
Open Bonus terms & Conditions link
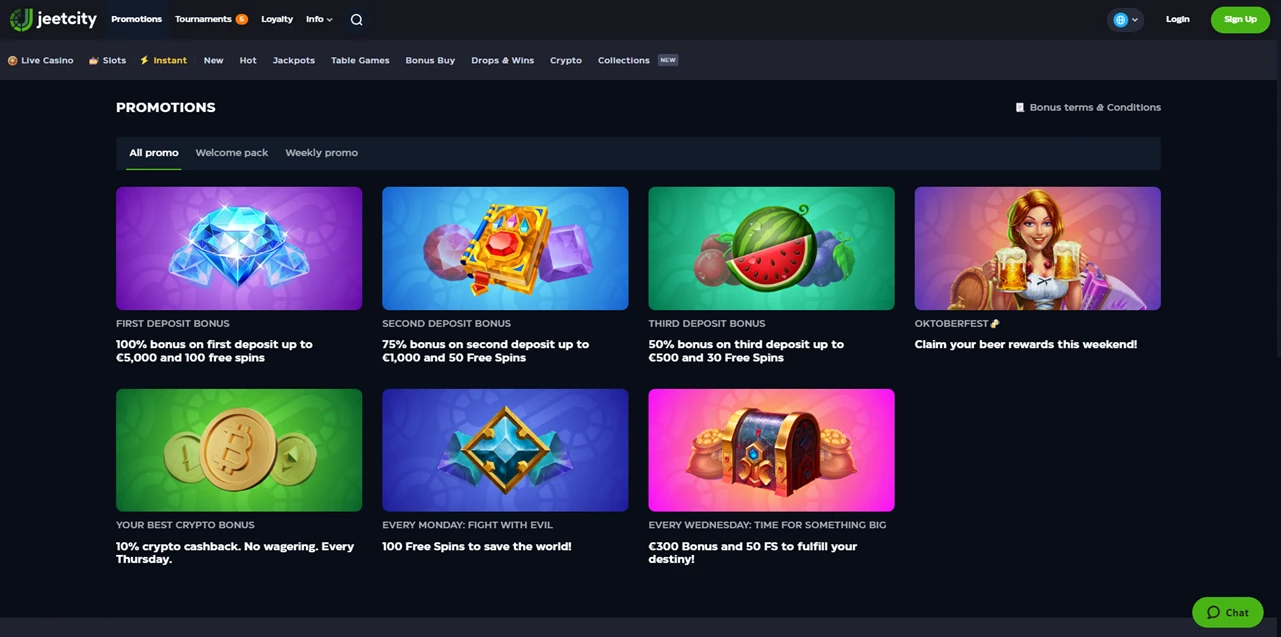tap(1095, 107)
